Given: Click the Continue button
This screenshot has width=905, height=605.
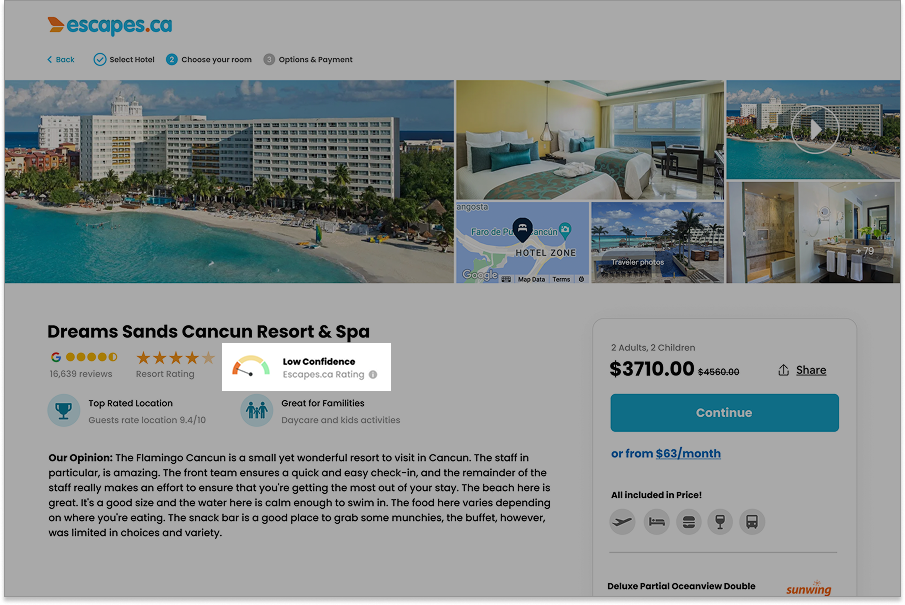Looking at the screenshot, I should pos(724,413).
